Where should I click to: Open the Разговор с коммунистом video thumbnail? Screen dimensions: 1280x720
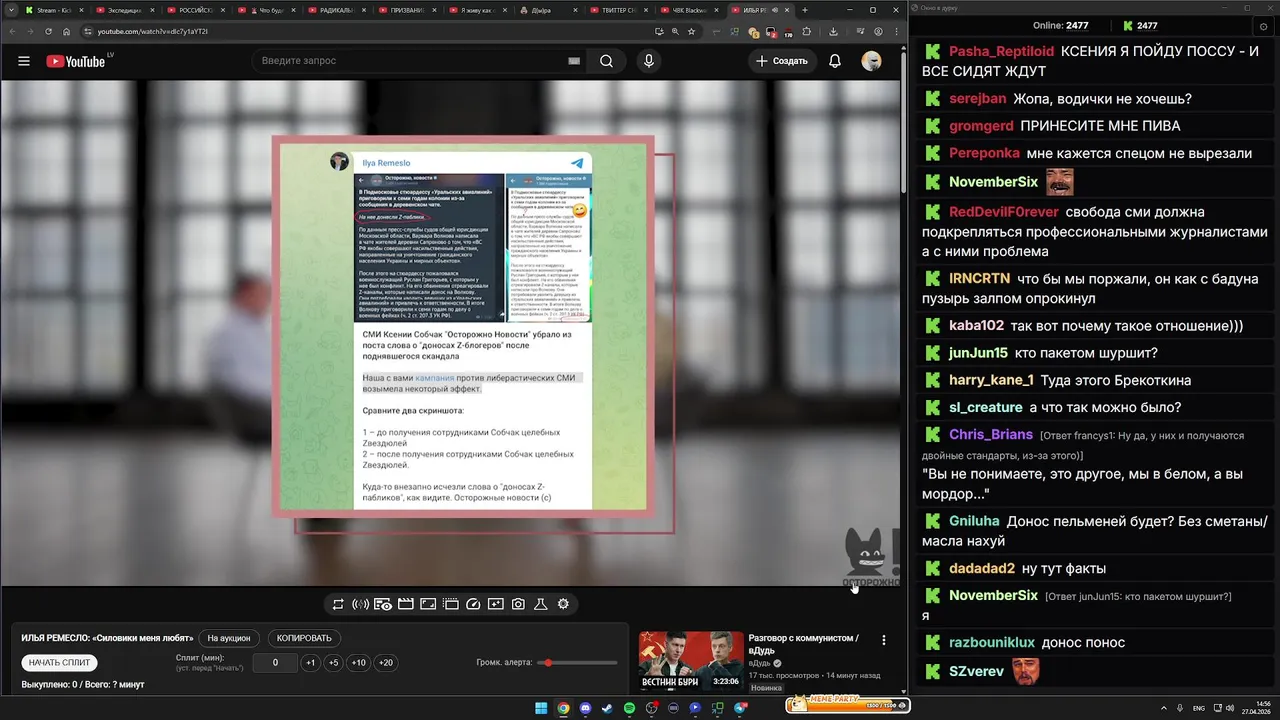tap(692, 662)
